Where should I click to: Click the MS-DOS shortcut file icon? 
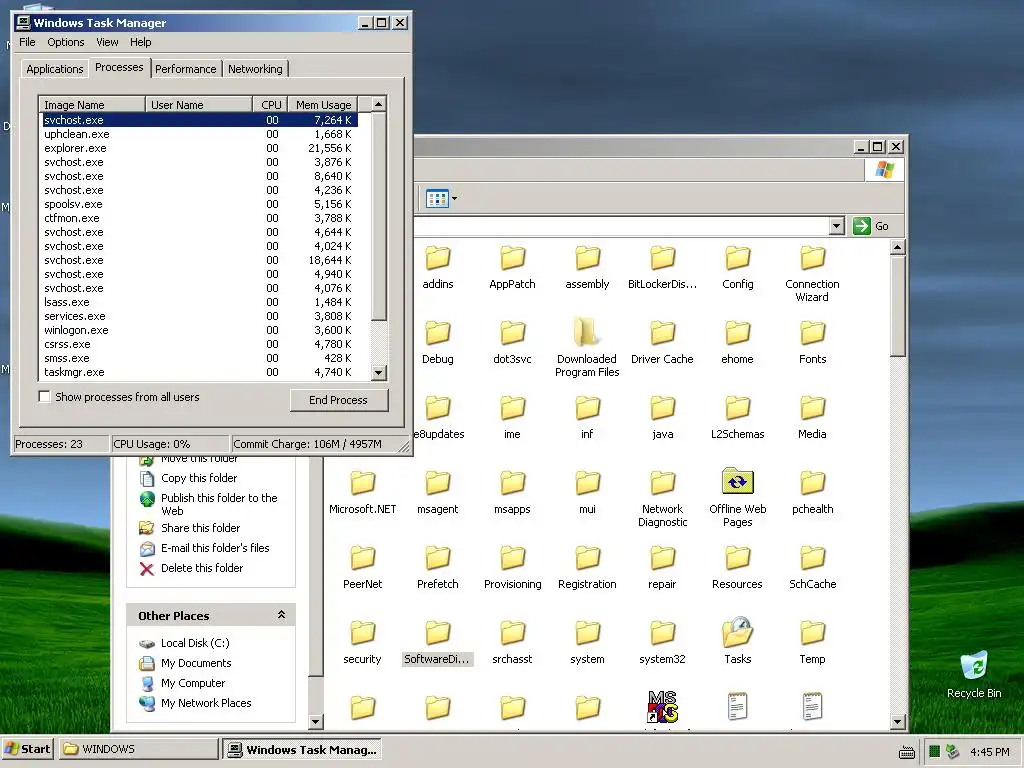[662, 707]
